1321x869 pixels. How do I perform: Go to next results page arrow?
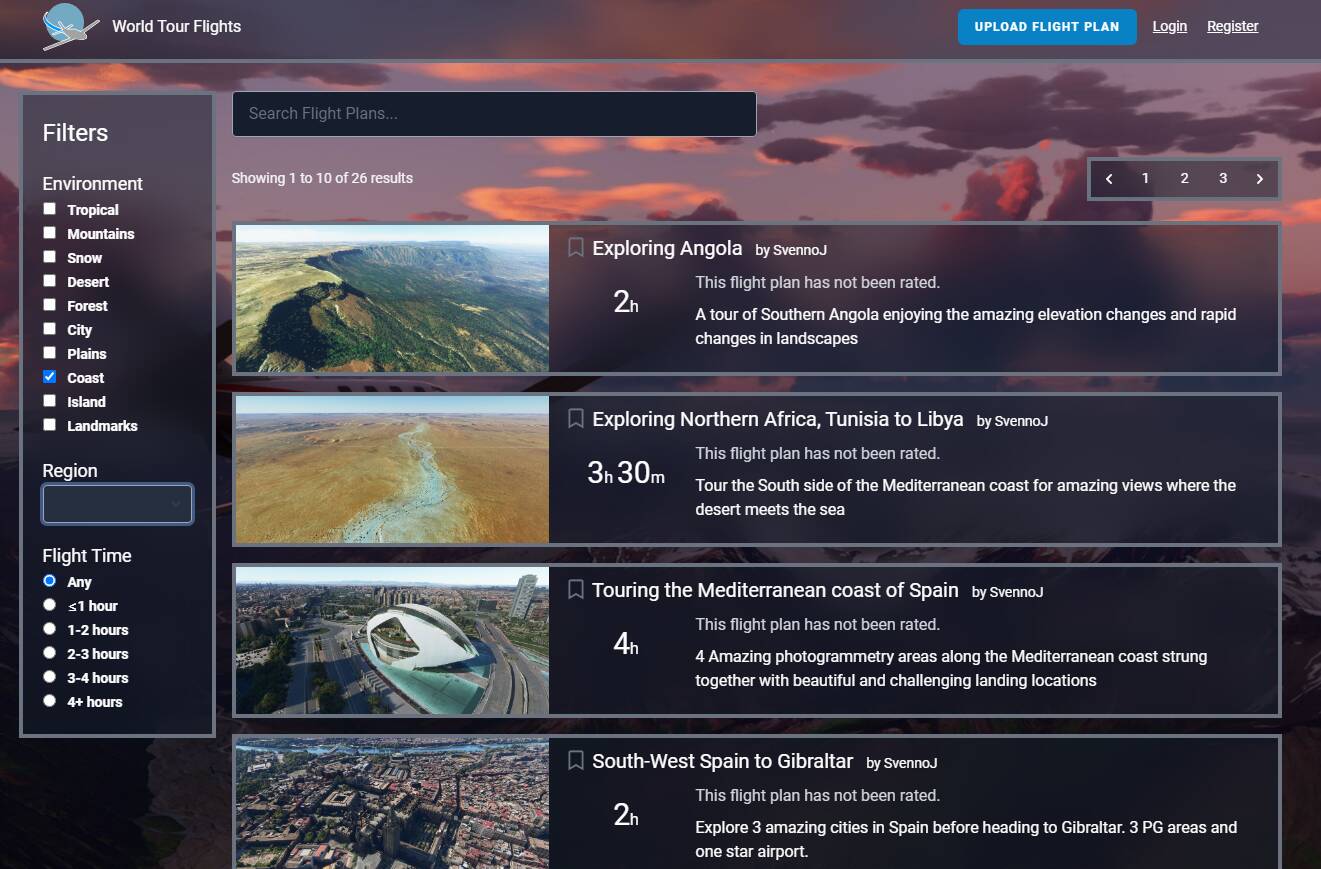click(1259, 179)
